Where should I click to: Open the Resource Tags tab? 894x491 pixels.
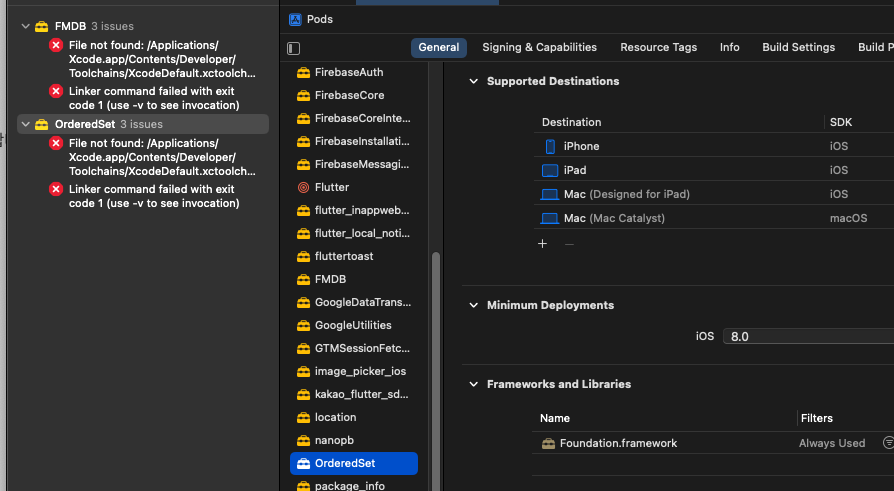pos(659,47)
